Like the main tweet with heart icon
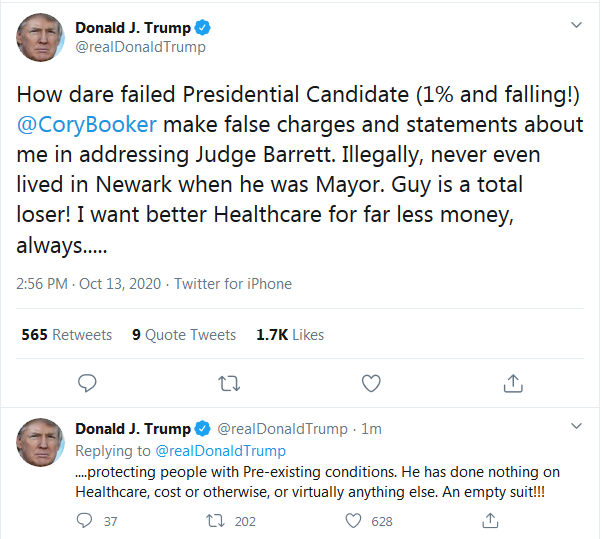 tap(371, 383)
